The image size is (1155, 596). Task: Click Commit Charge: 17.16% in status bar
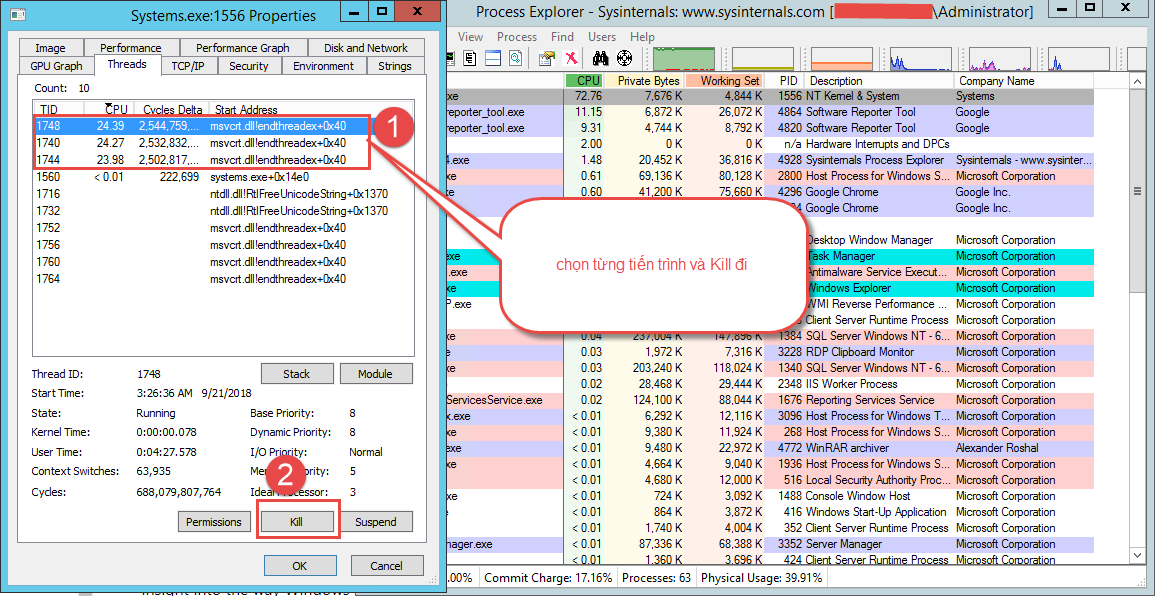pos(548,578)
